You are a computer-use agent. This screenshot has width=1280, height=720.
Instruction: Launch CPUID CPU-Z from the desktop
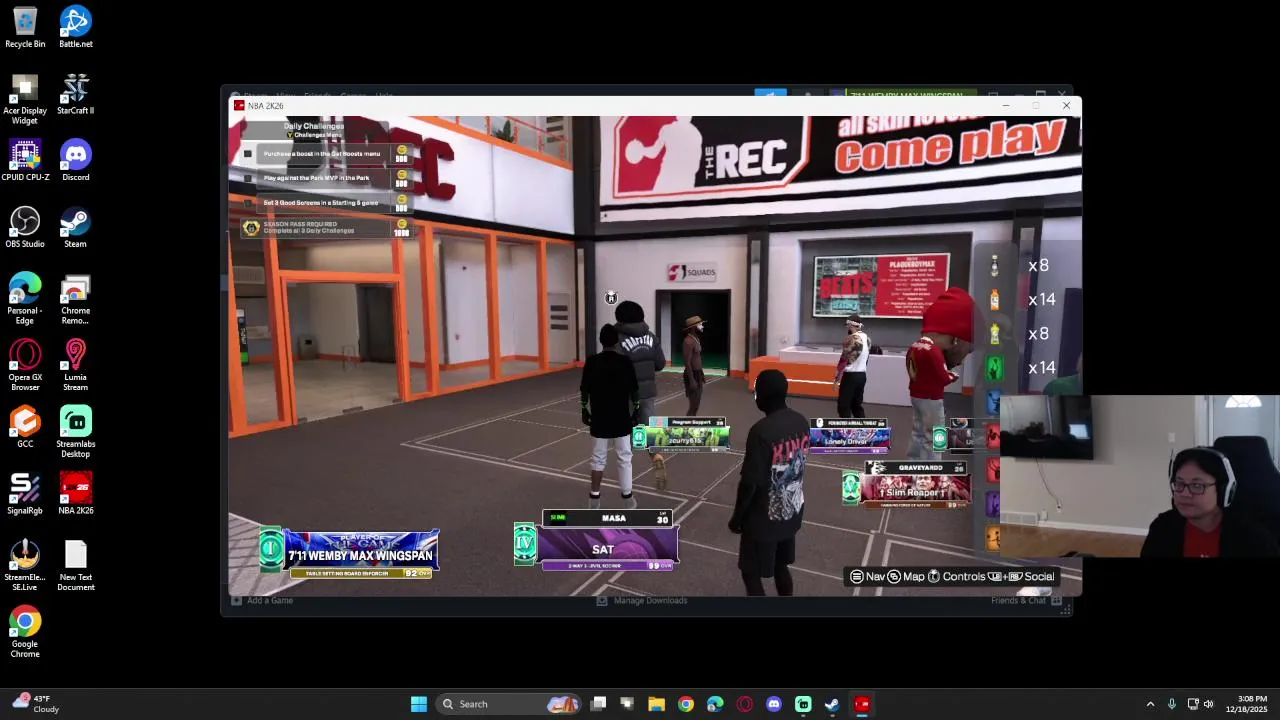[x=25, y=160]
